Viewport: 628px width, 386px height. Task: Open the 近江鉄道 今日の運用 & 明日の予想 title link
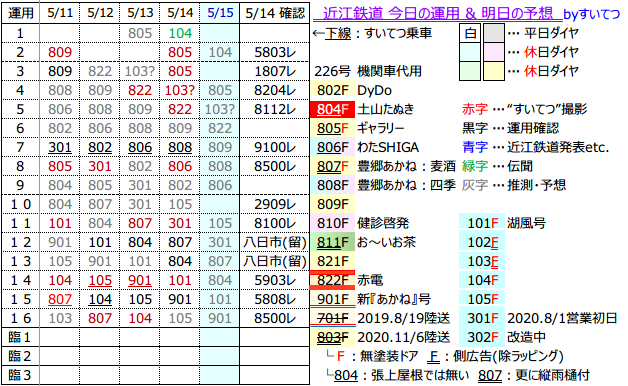pyautogui.click(x=437, y=14)
